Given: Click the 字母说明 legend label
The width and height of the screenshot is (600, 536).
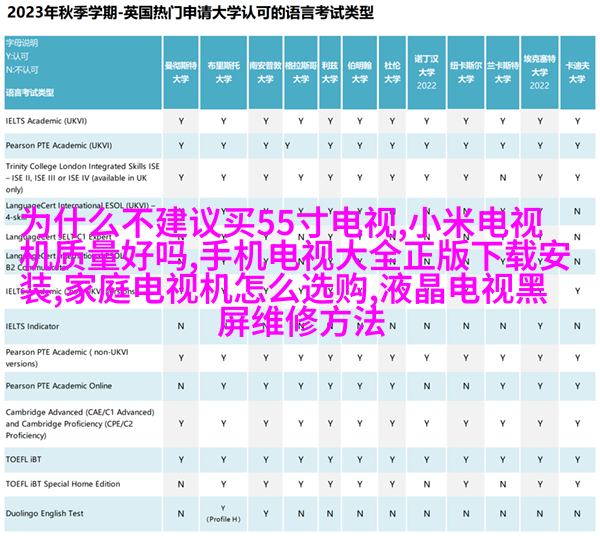Looking at the screenshot, I should click(22, 43).
